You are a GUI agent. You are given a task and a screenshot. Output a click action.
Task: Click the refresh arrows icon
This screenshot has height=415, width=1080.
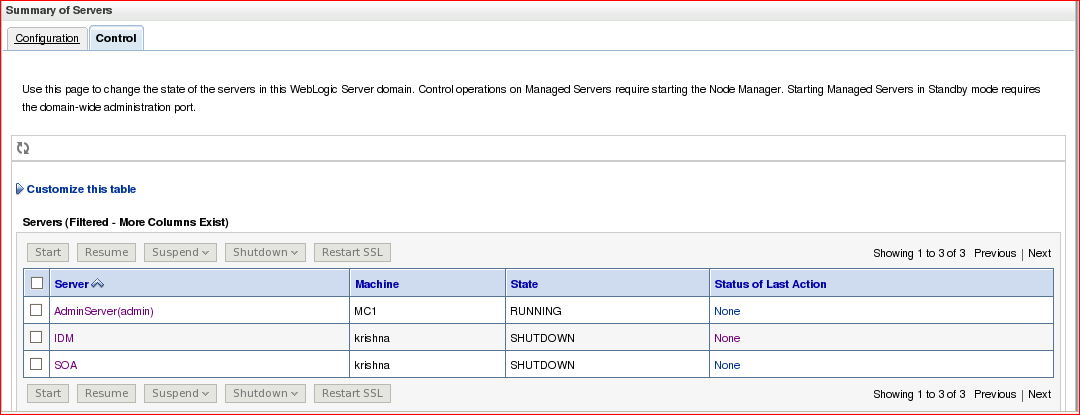(x=23, y=148)
